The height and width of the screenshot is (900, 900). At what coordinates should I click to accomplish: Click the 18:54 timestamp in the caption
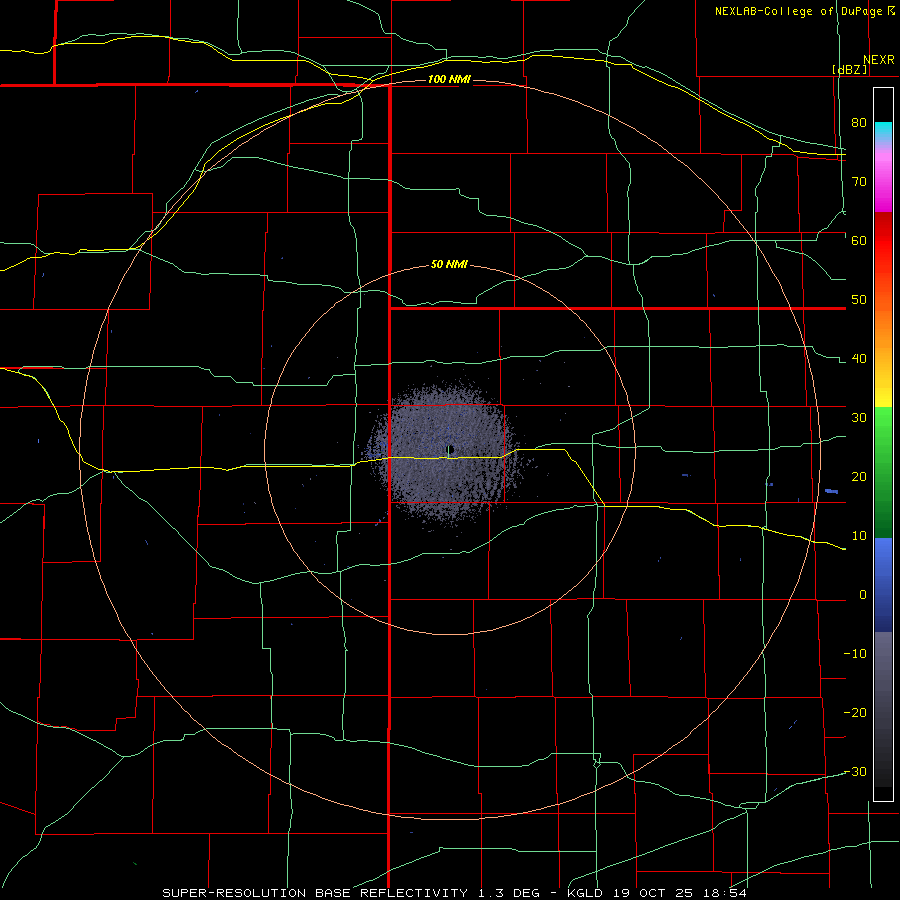[726, 893]
